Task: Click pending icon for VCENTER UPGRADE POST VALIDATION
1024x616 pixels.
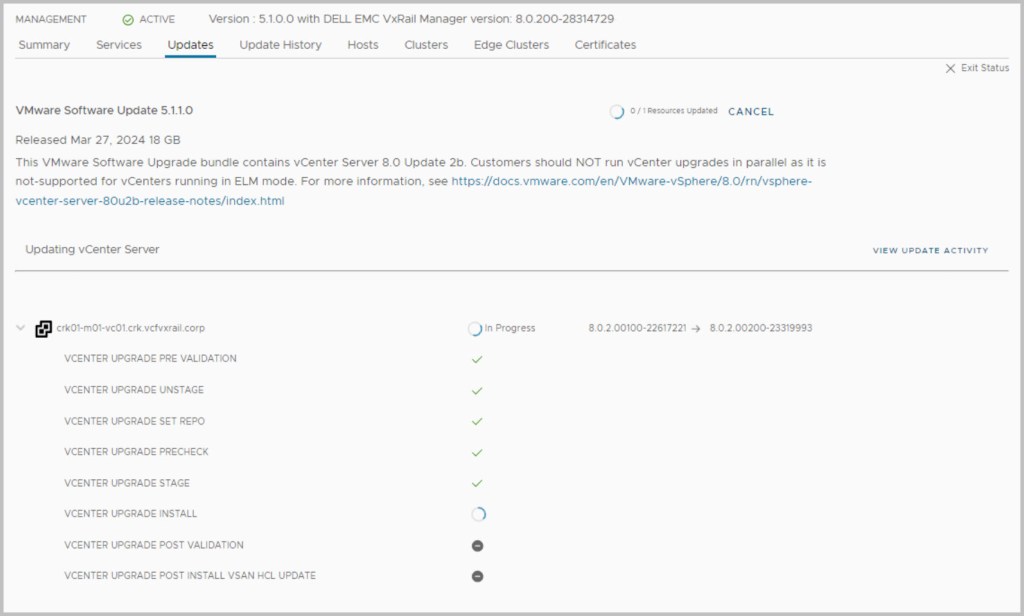Action: 478,546
